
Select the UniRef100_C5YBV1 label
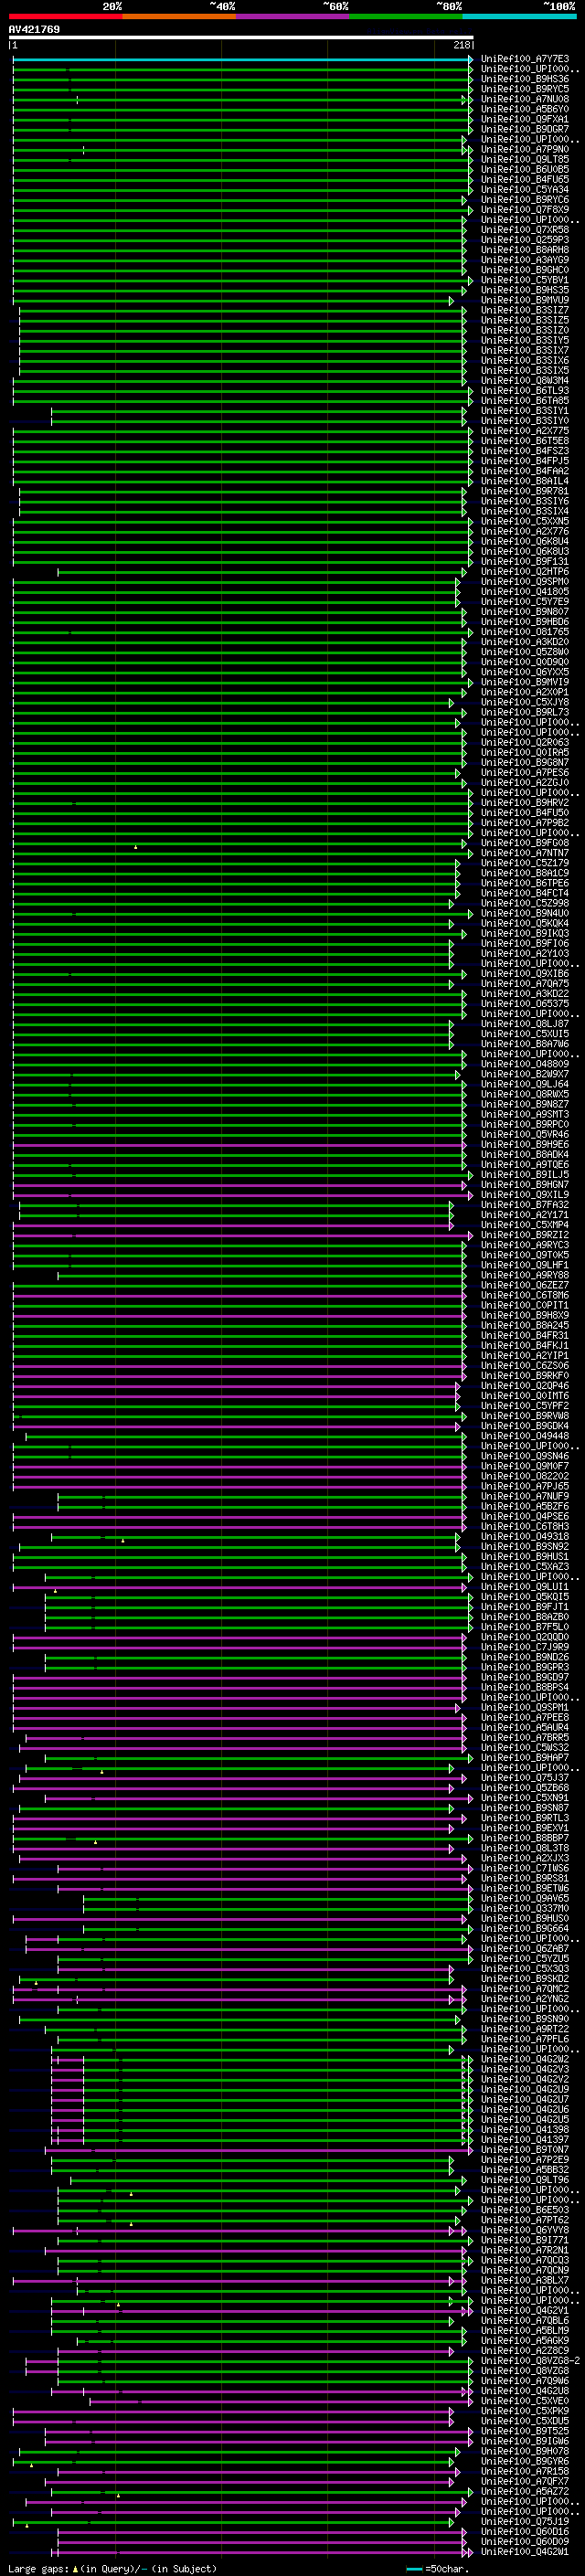(x=525, y=280)
